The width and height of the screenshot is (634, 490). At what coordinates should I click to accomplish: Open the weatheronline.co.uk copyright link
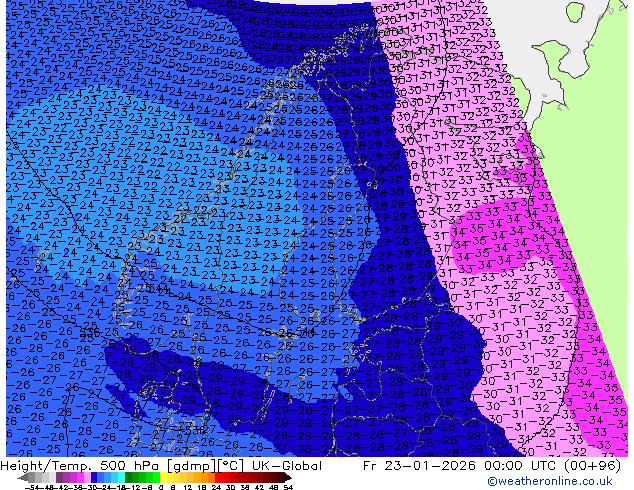point(550,481)
